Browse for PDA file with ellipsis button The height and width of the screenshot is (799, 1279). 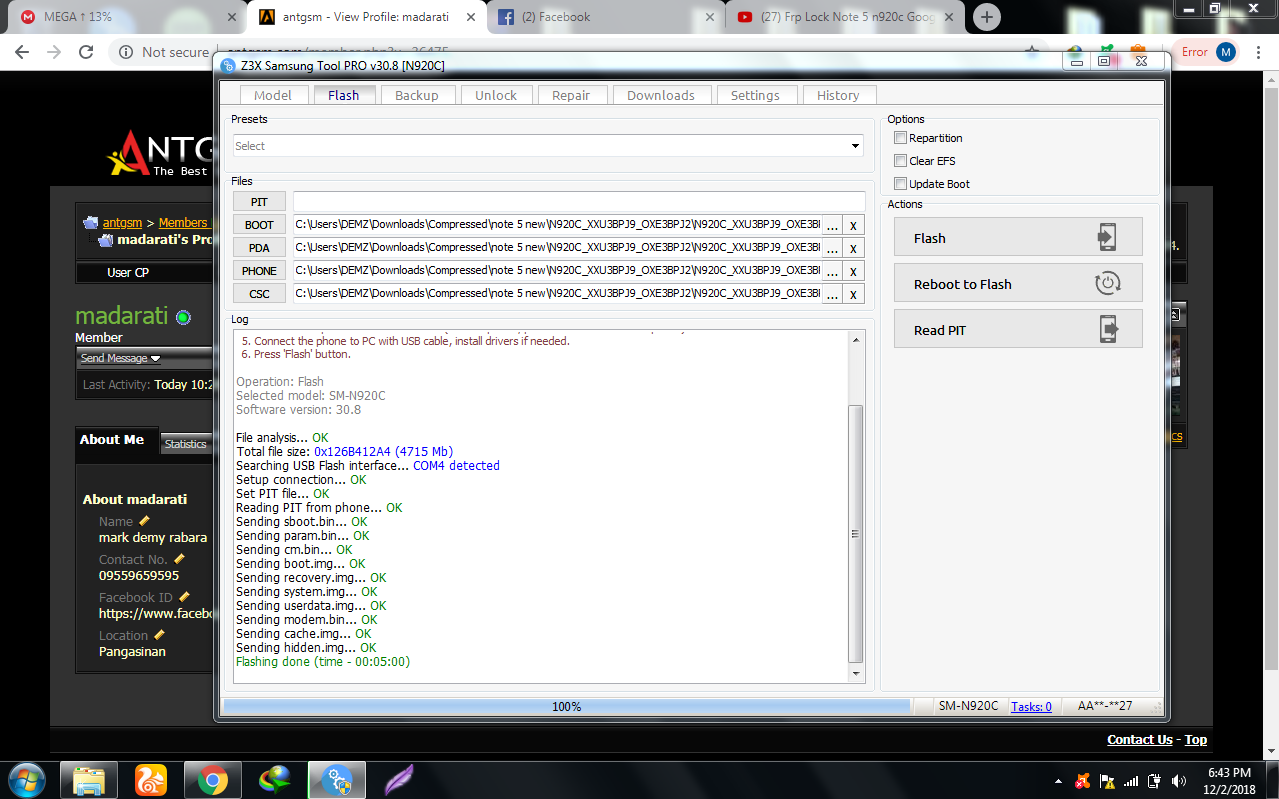tap(832, 248)
